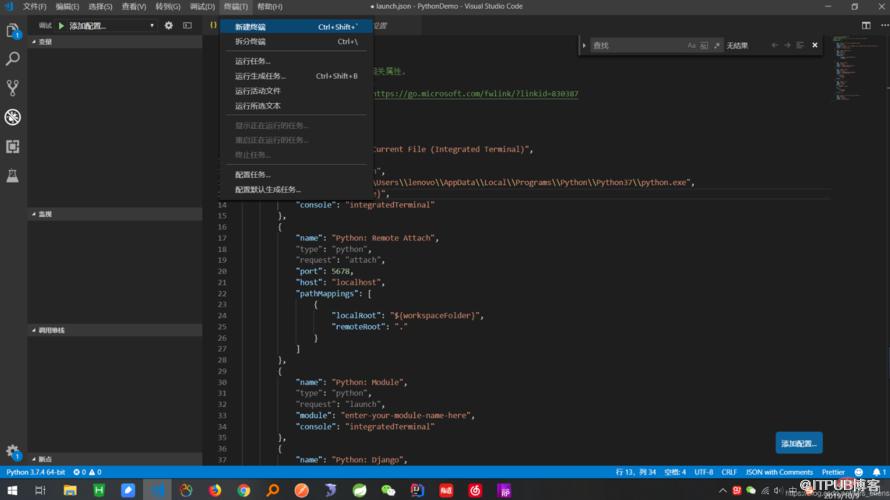The image size is (890, 500).
Task: Split the editor to the right
Action: pyautogui.click(x=866, y=26)
